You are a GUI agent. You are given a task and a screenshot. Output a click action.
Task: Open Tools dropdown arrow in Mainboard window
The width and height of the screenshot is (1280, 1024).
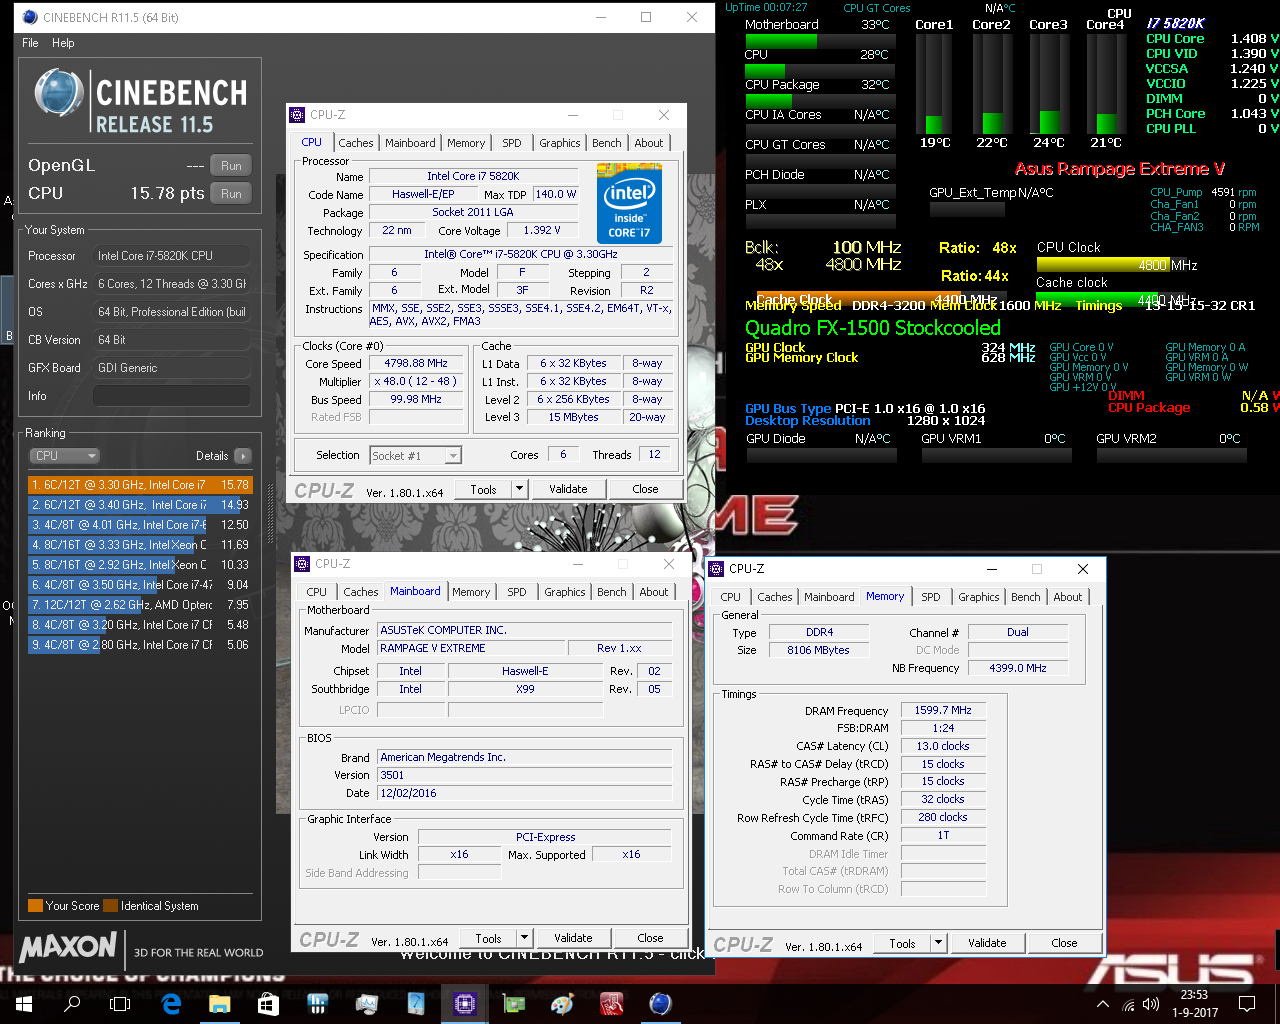click(x=524, y=938)
